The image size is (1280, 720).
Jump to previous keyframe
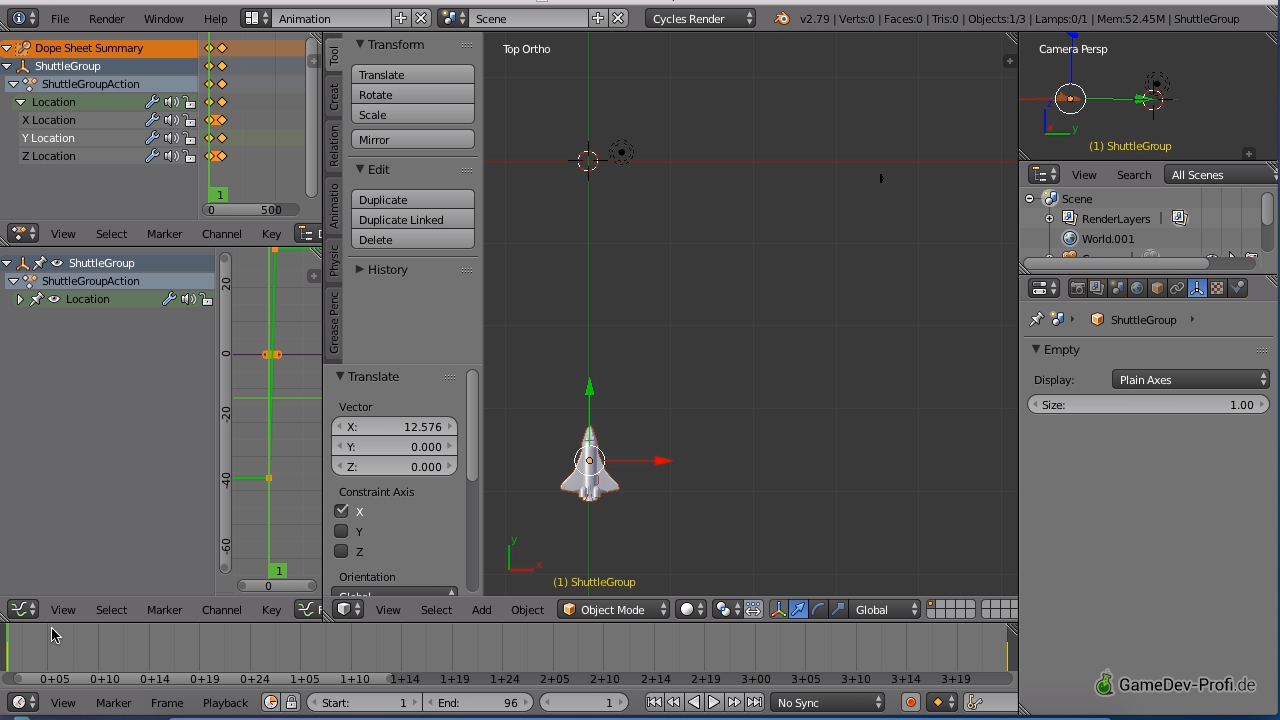coord(674,702)
